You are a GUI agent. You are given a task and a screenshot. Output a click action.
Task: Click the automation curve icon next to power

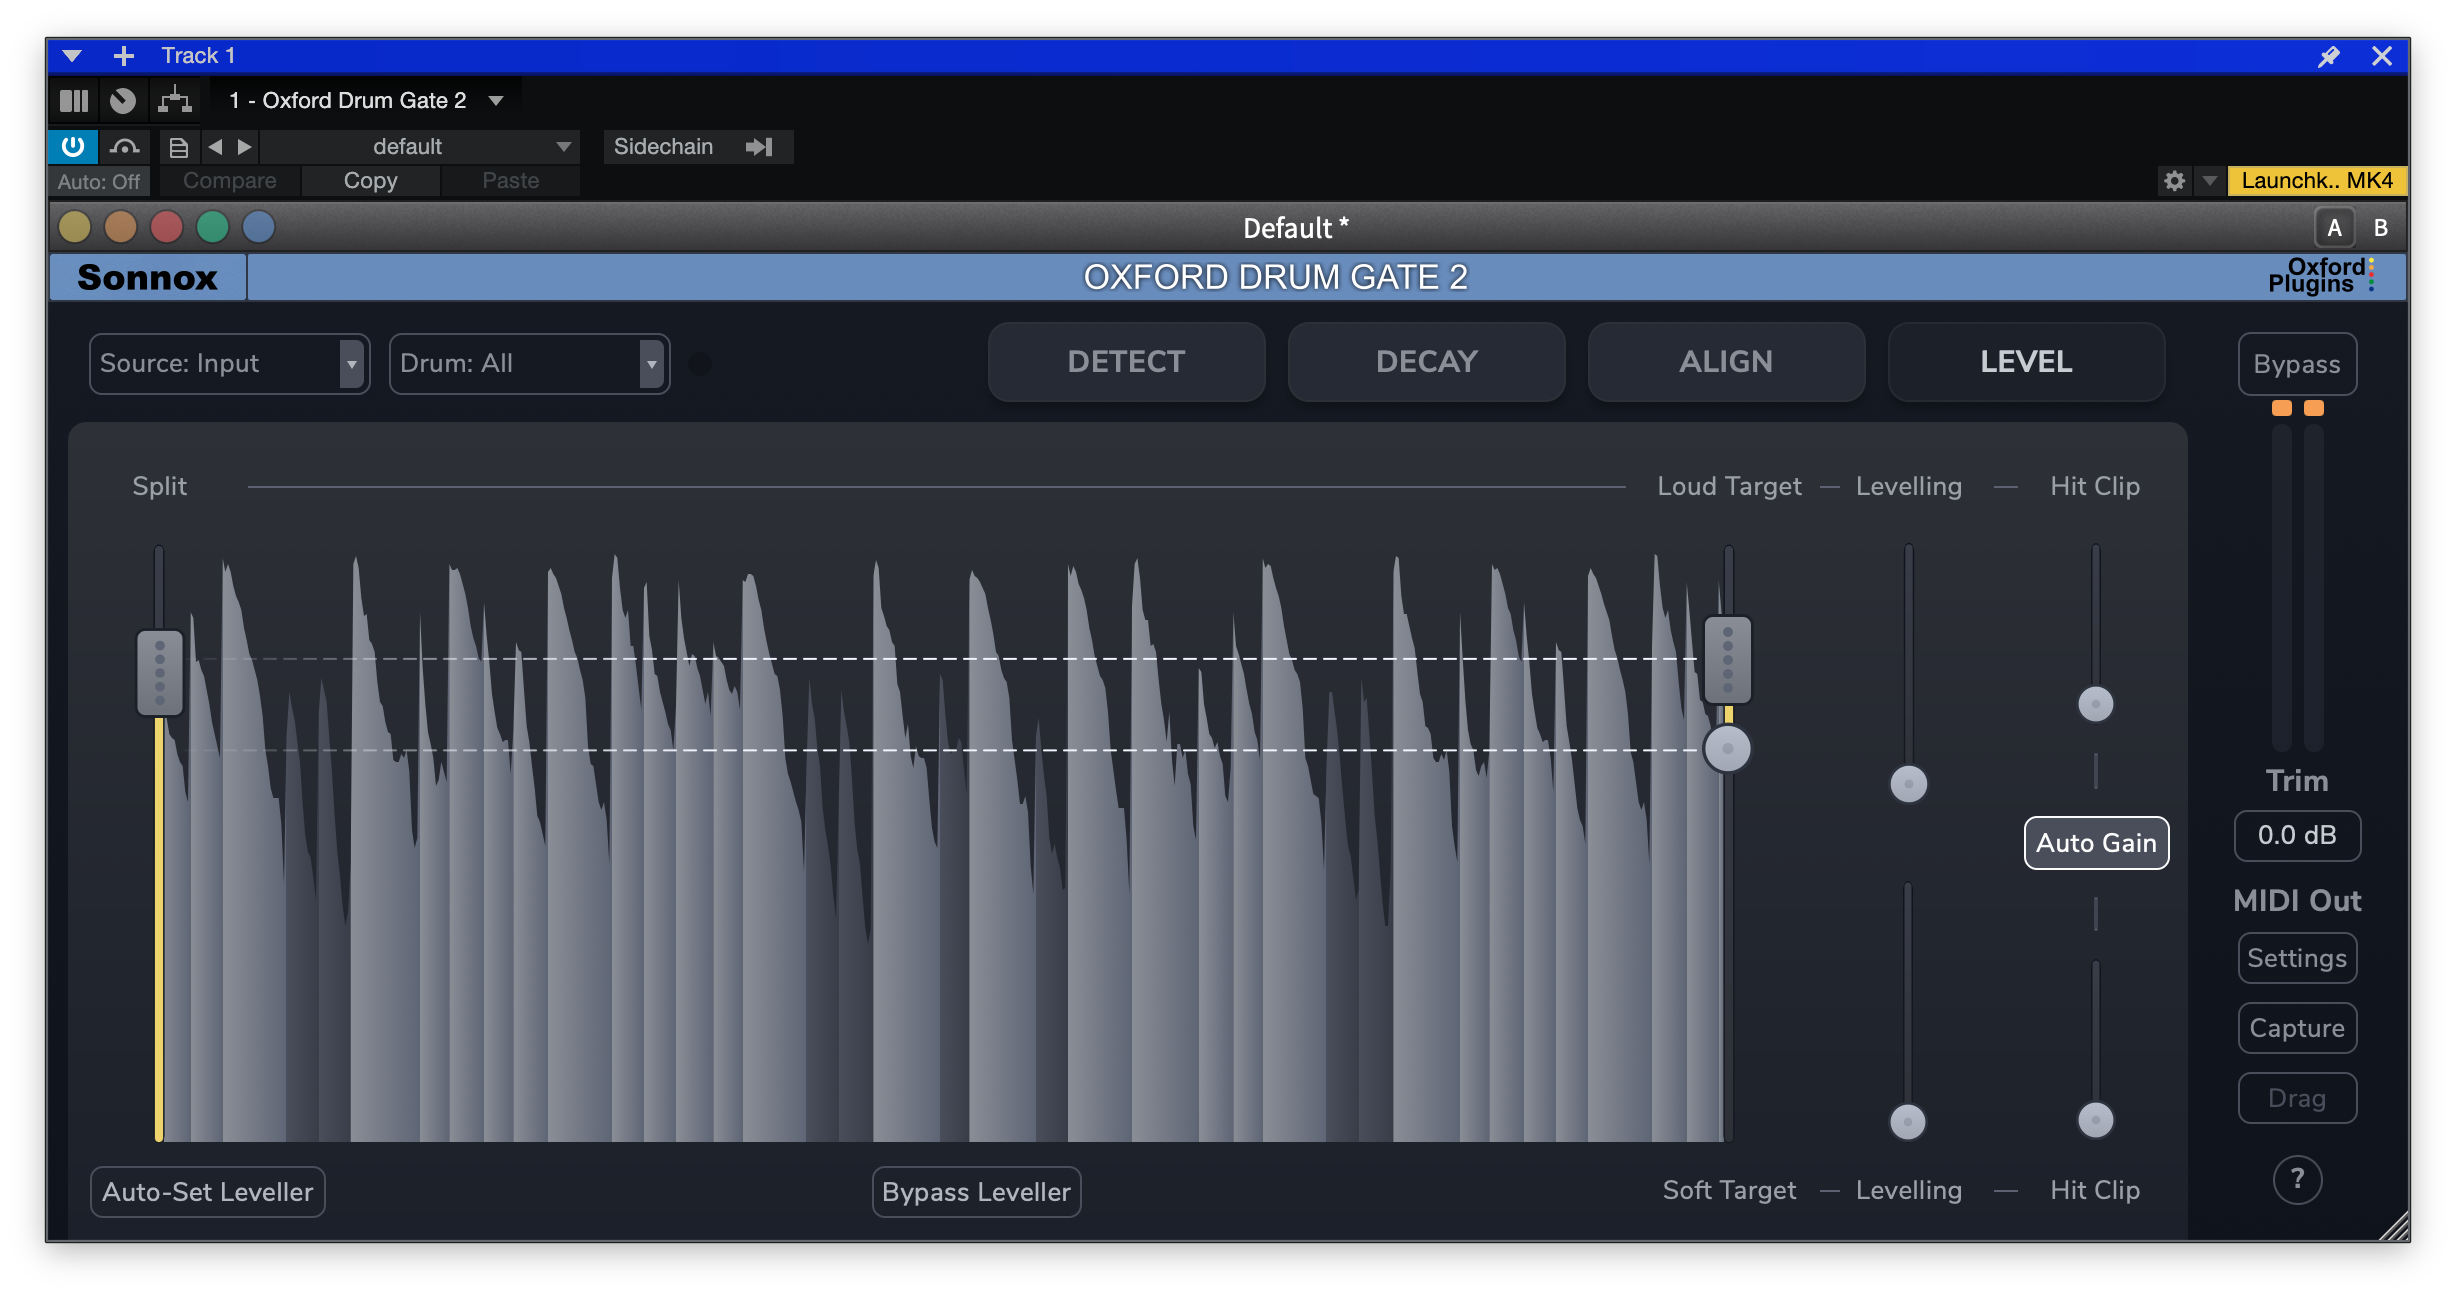point(125,147)
